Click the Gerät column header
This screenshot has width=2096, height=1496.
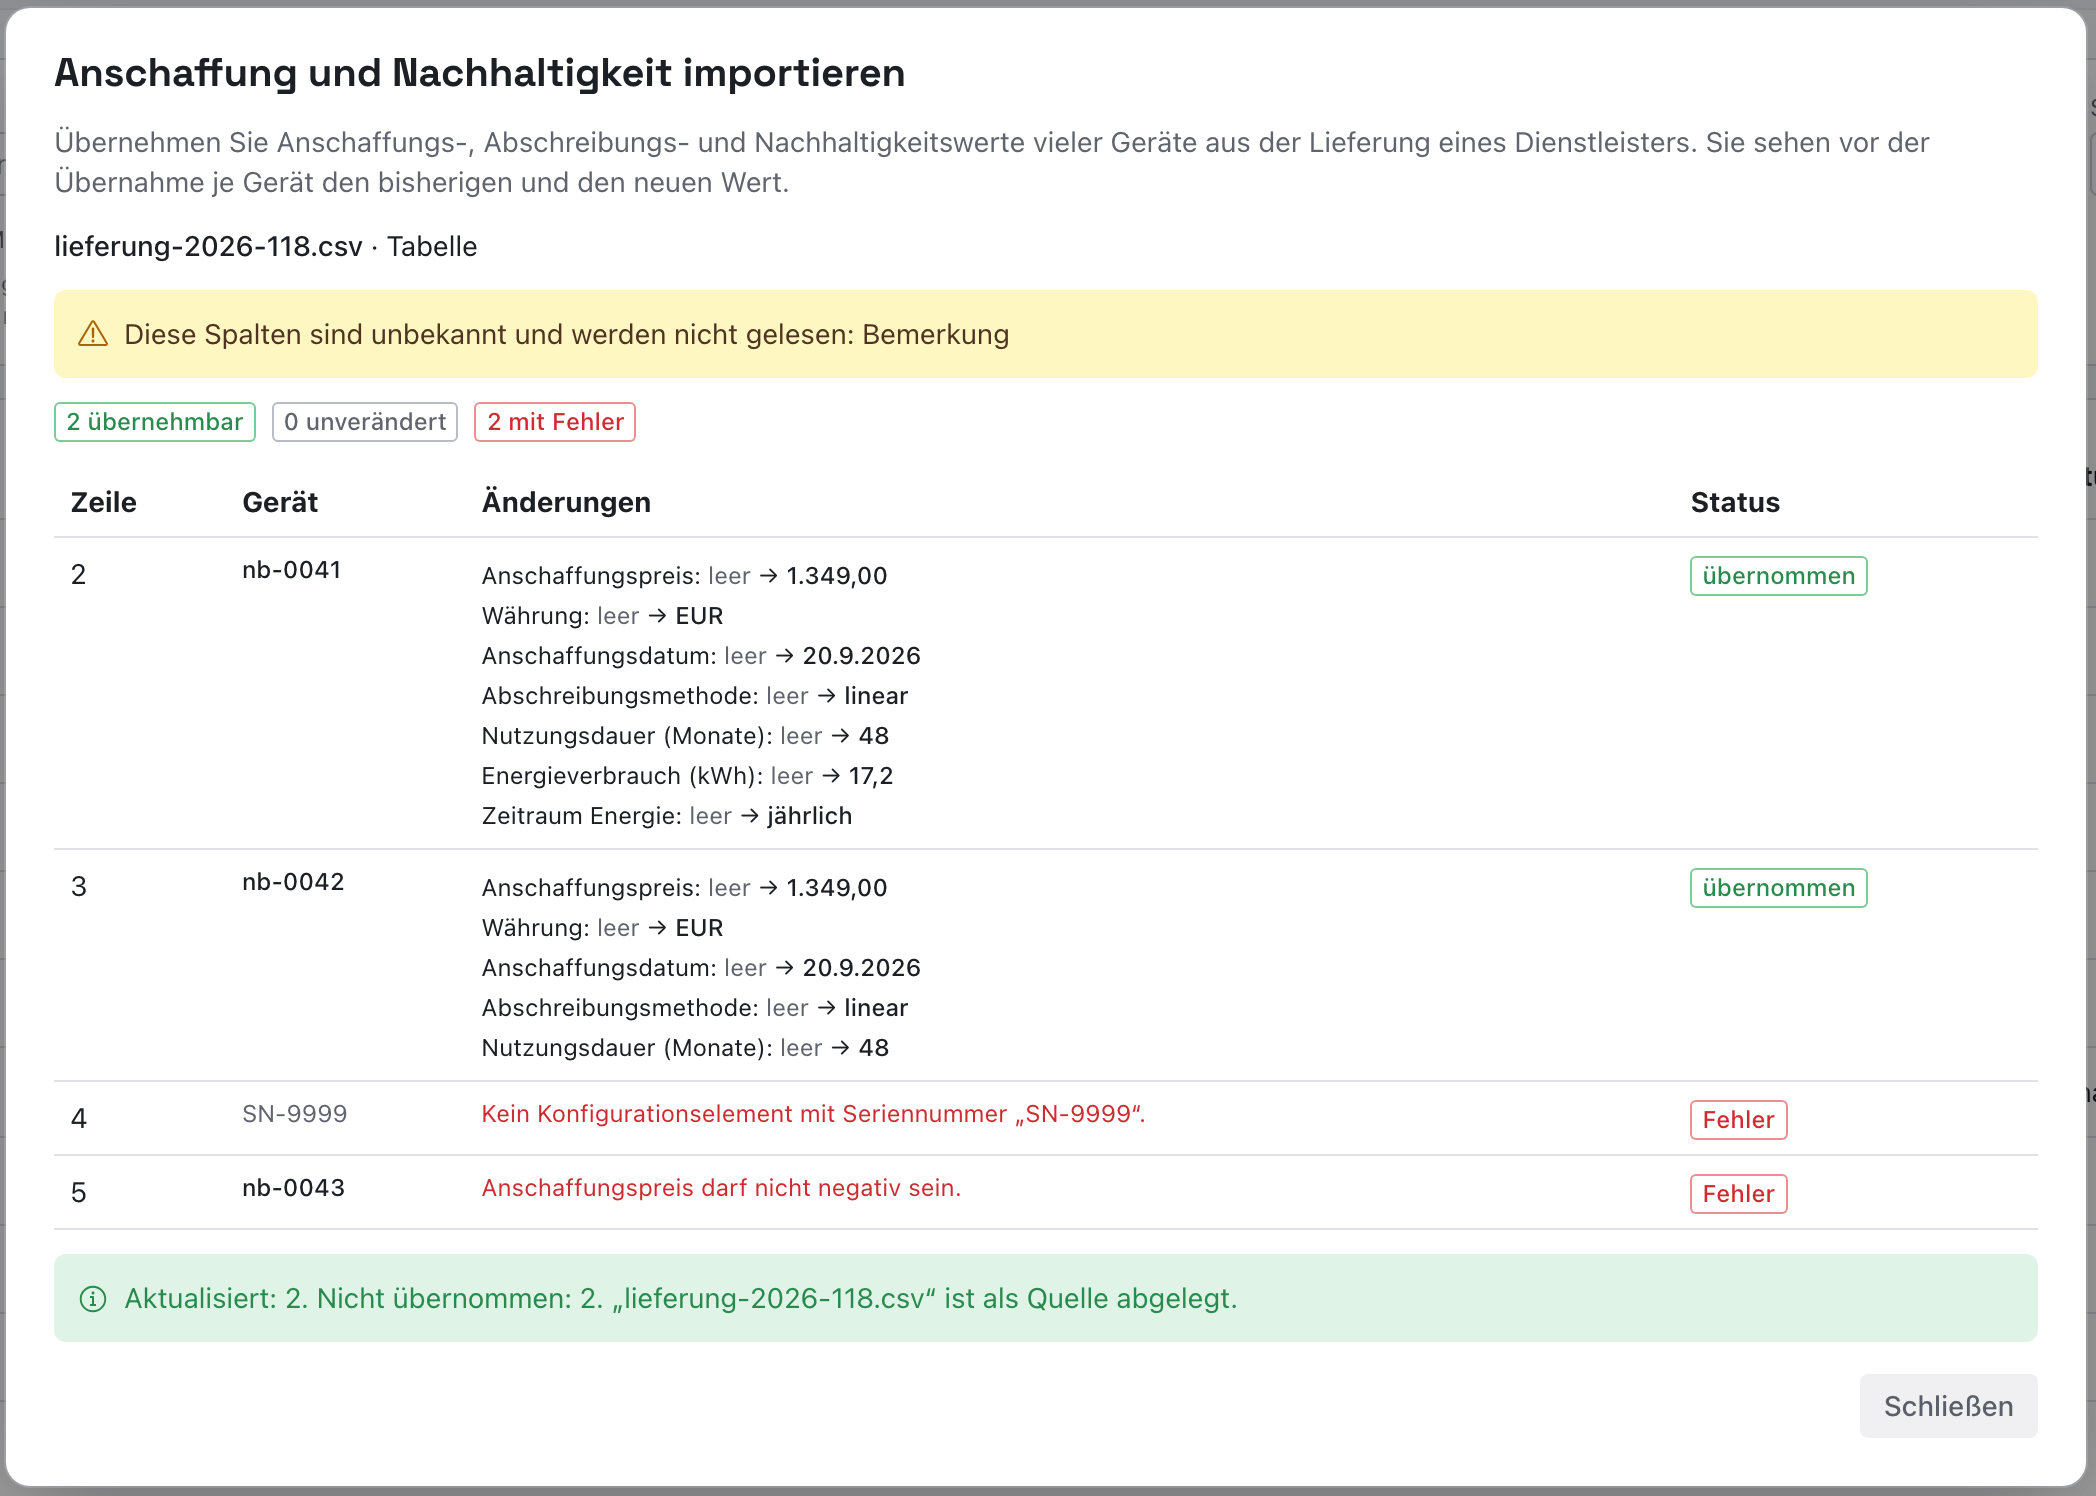280,502
